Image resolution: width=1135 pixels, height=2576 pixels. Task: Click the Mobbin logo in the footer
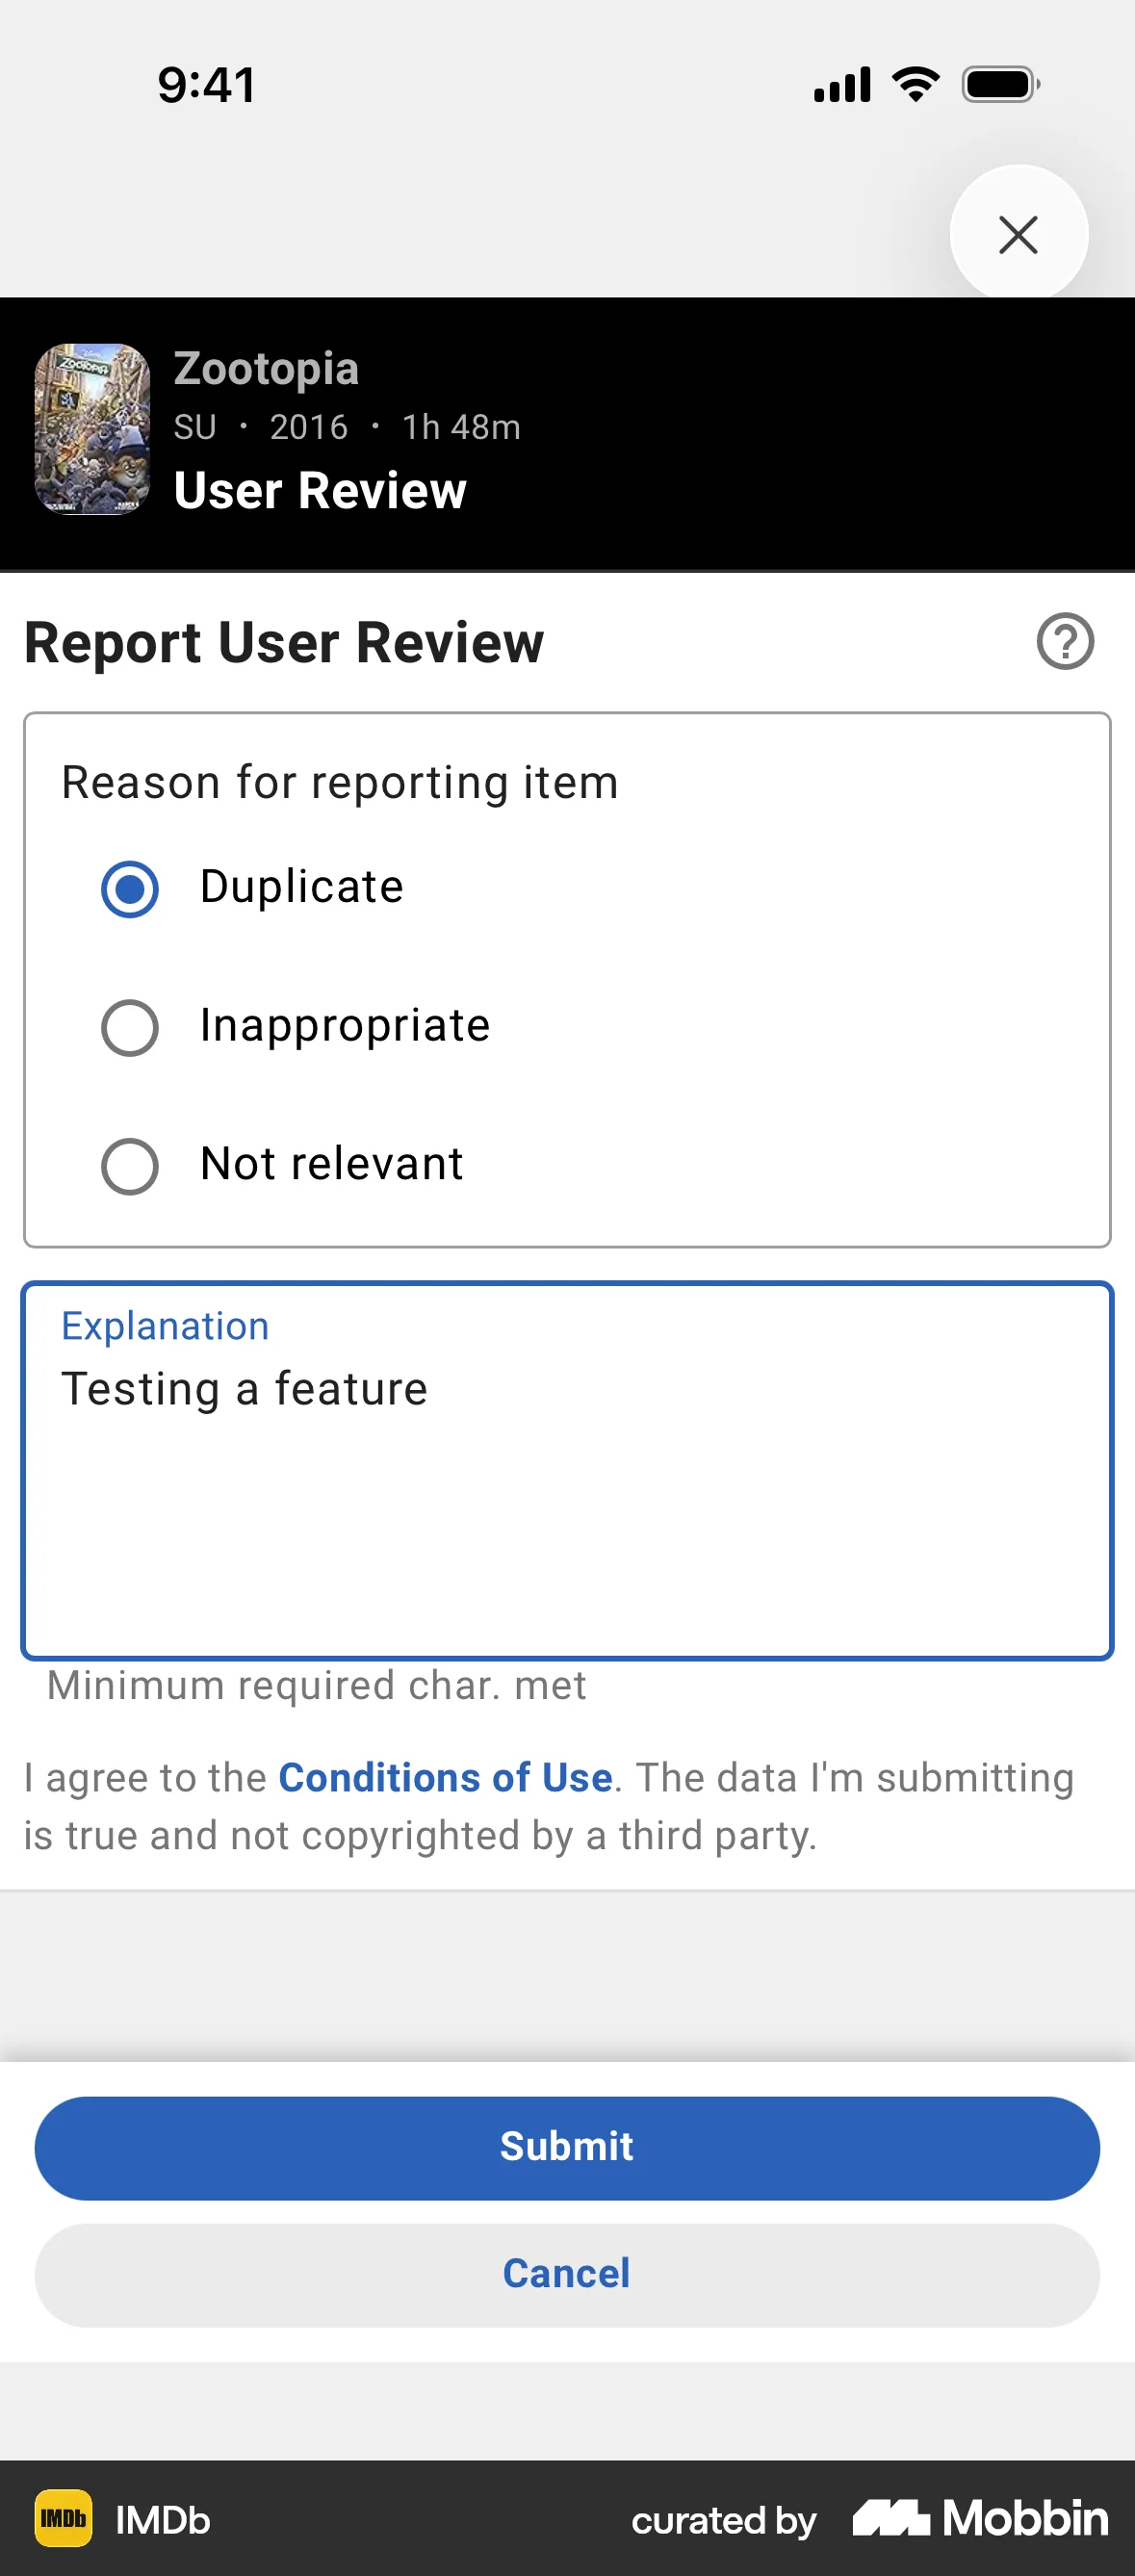(980, 2520)
